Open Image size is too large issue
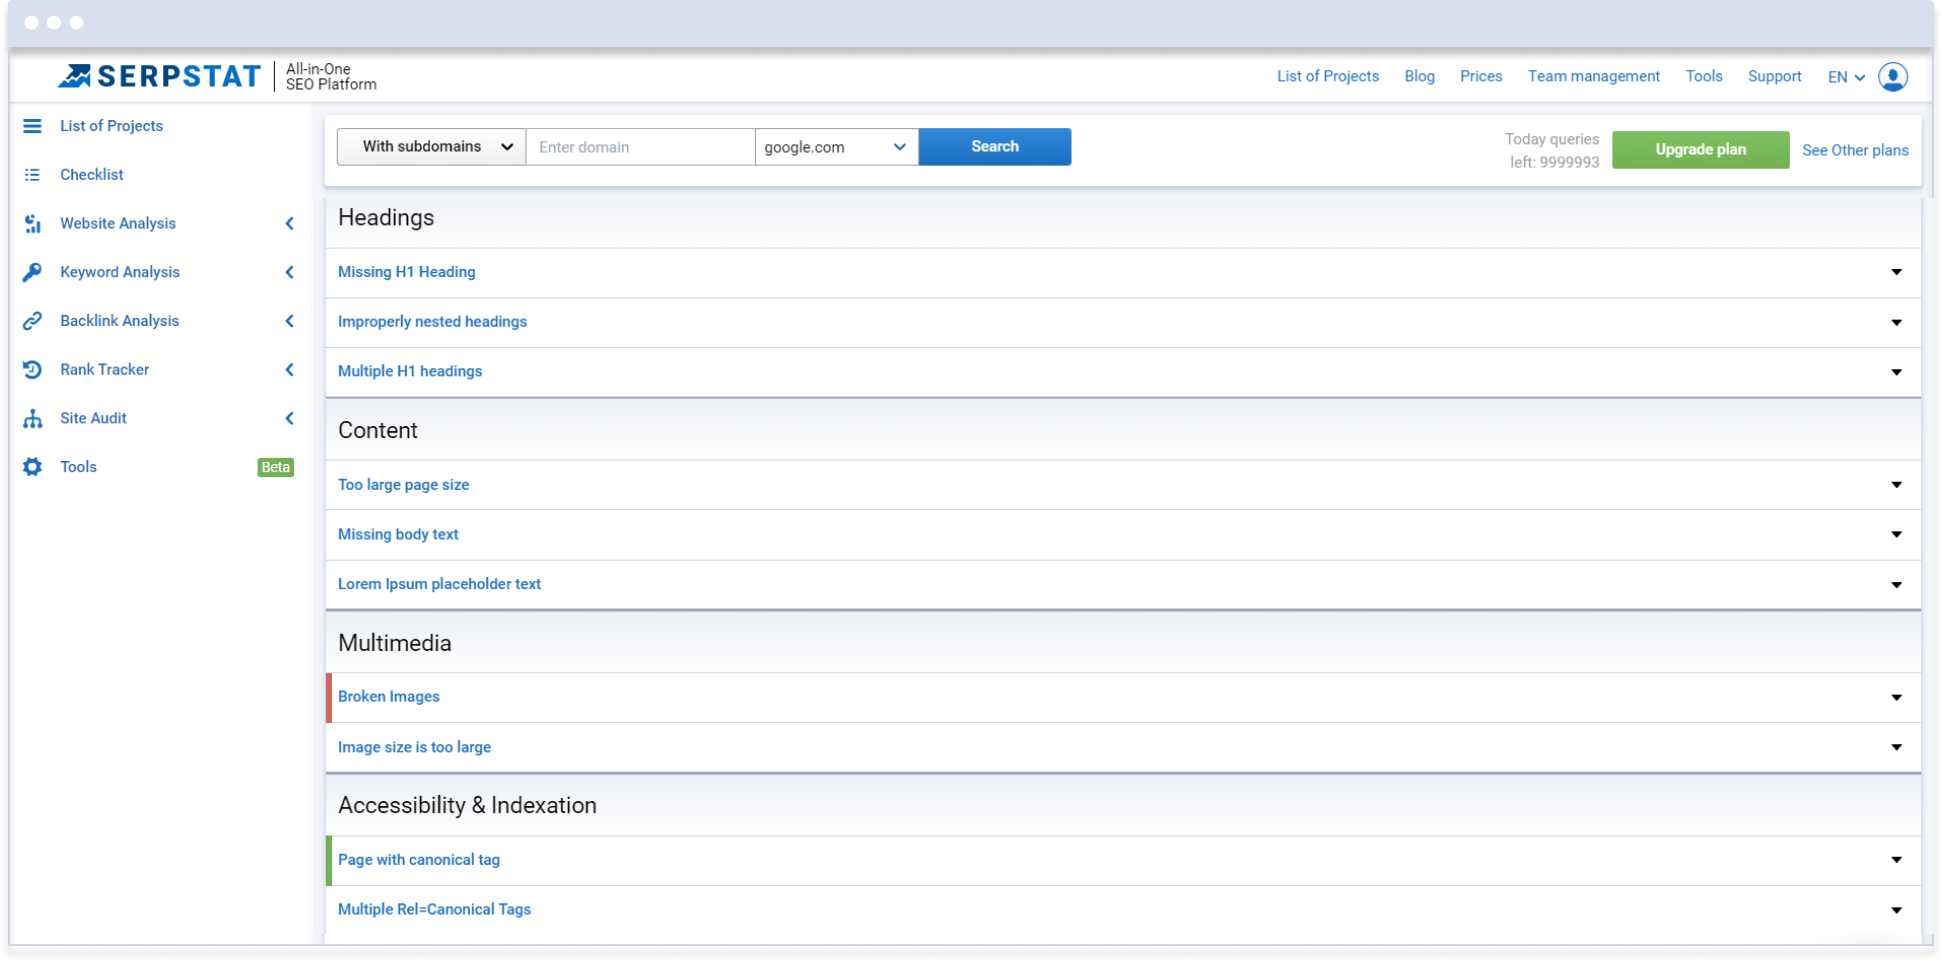 pos(414,748)
